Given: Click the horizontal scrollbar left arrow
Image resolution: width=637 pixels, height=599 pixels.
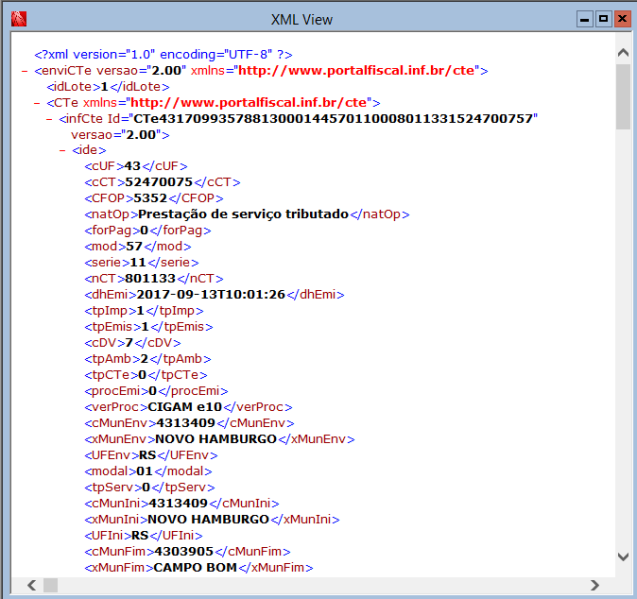Looking at the screenshot, I should [x=32, y=585].
